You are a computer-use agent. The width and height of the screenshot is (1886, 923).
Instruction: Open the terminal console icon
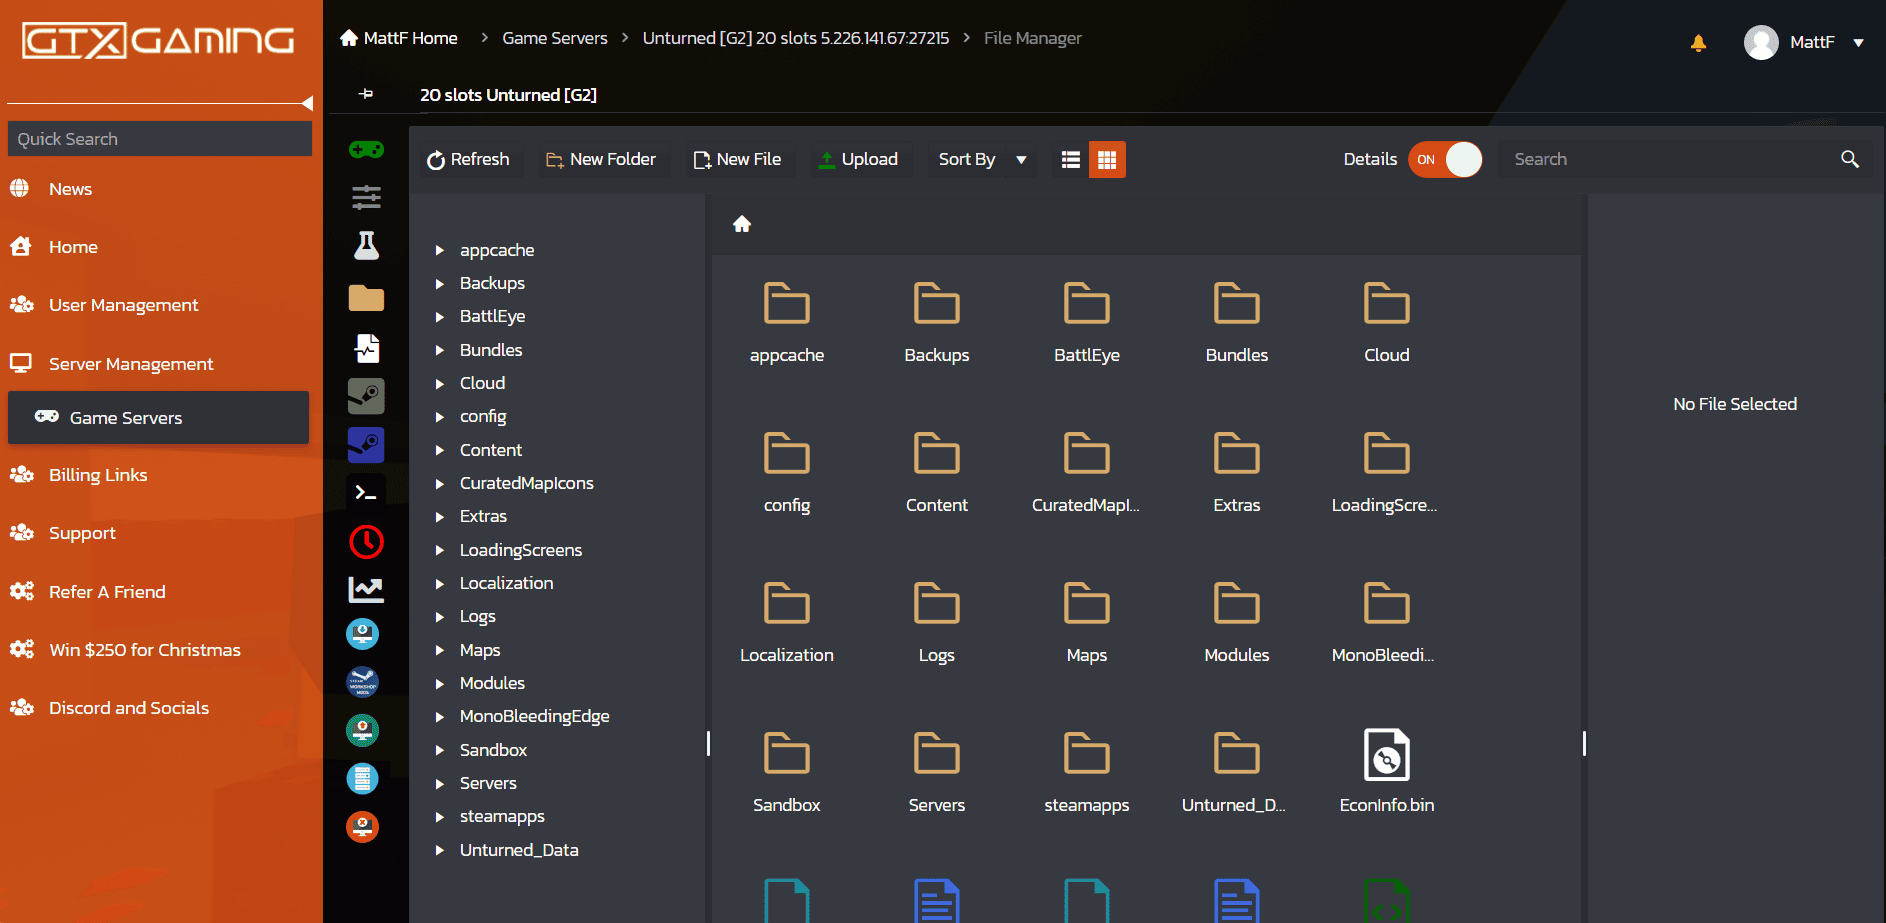(366, 492)
